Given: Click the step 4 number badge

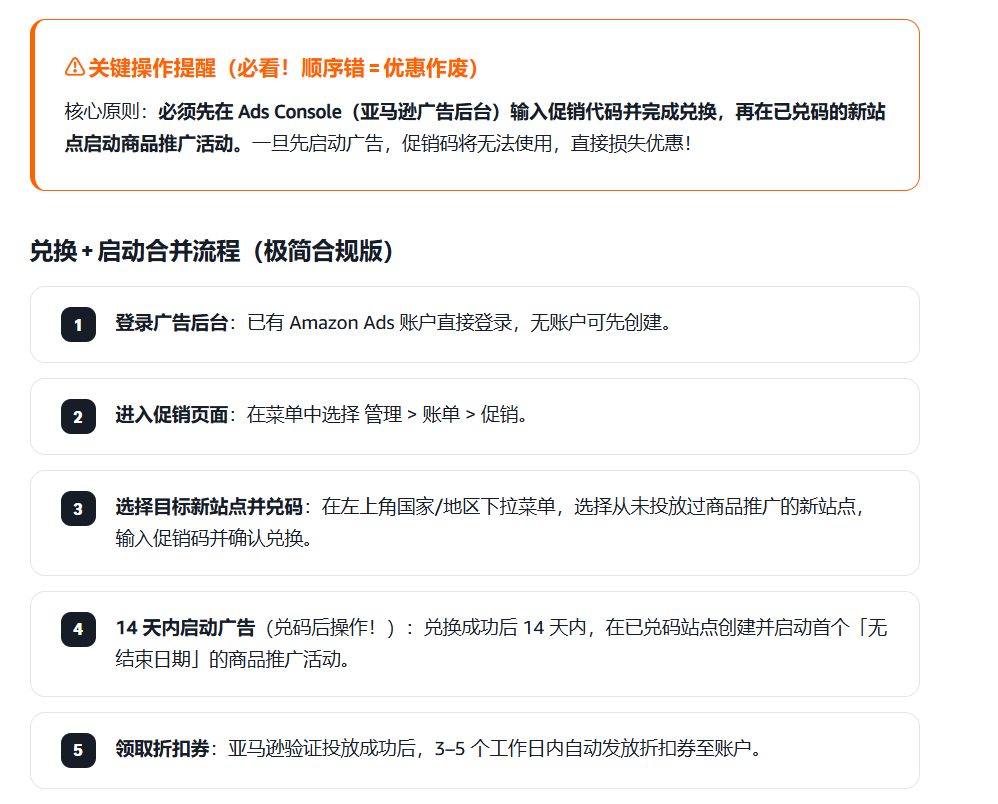Looking at the screenshot, I should [x=78, y=630].
